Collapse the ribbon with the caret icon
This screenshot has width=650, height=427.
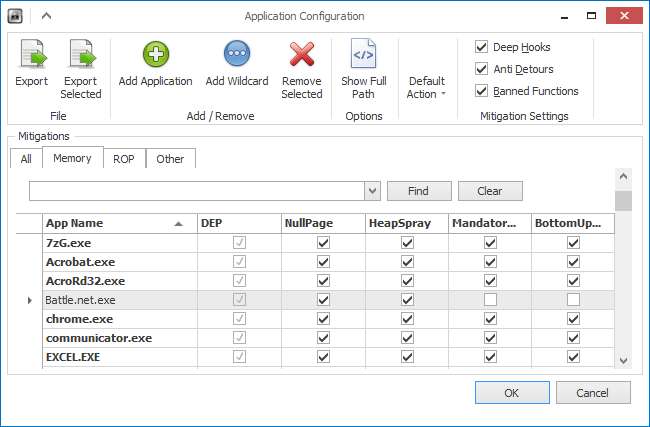pos(46,16)
